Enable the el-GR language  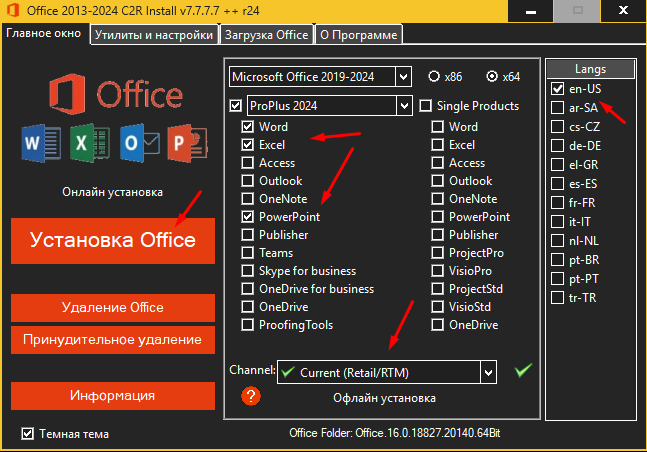click(557, 164)
